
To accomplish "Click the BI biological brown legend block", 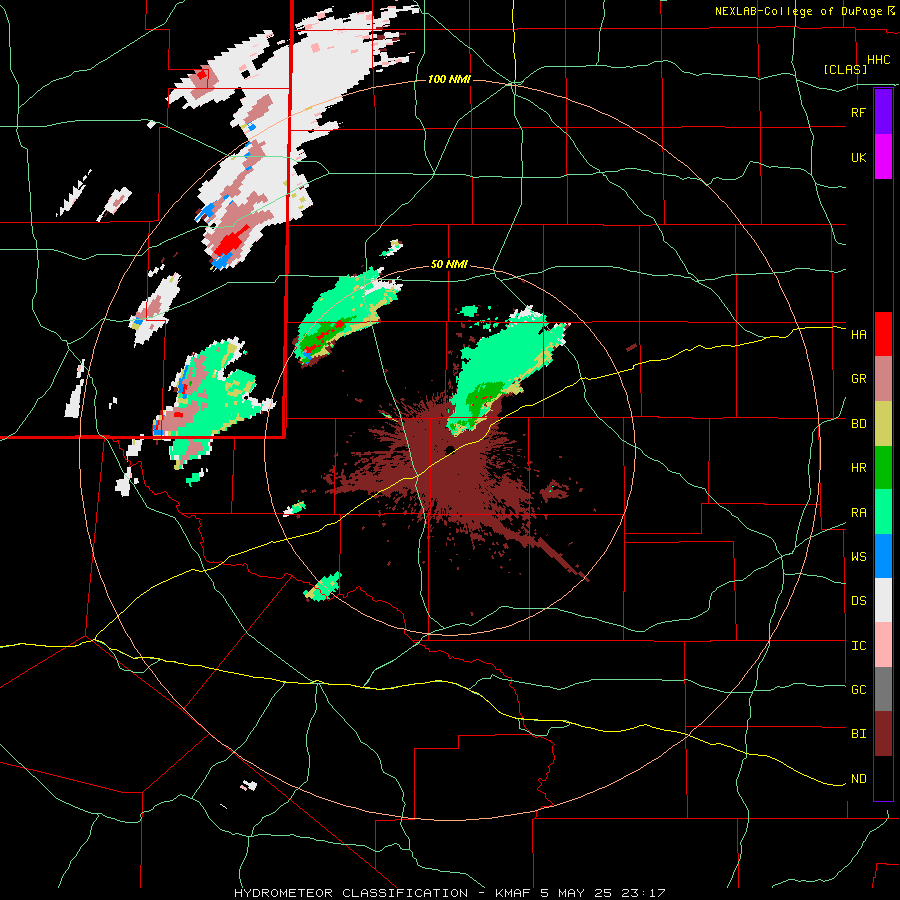I will (x=883, y=734).
